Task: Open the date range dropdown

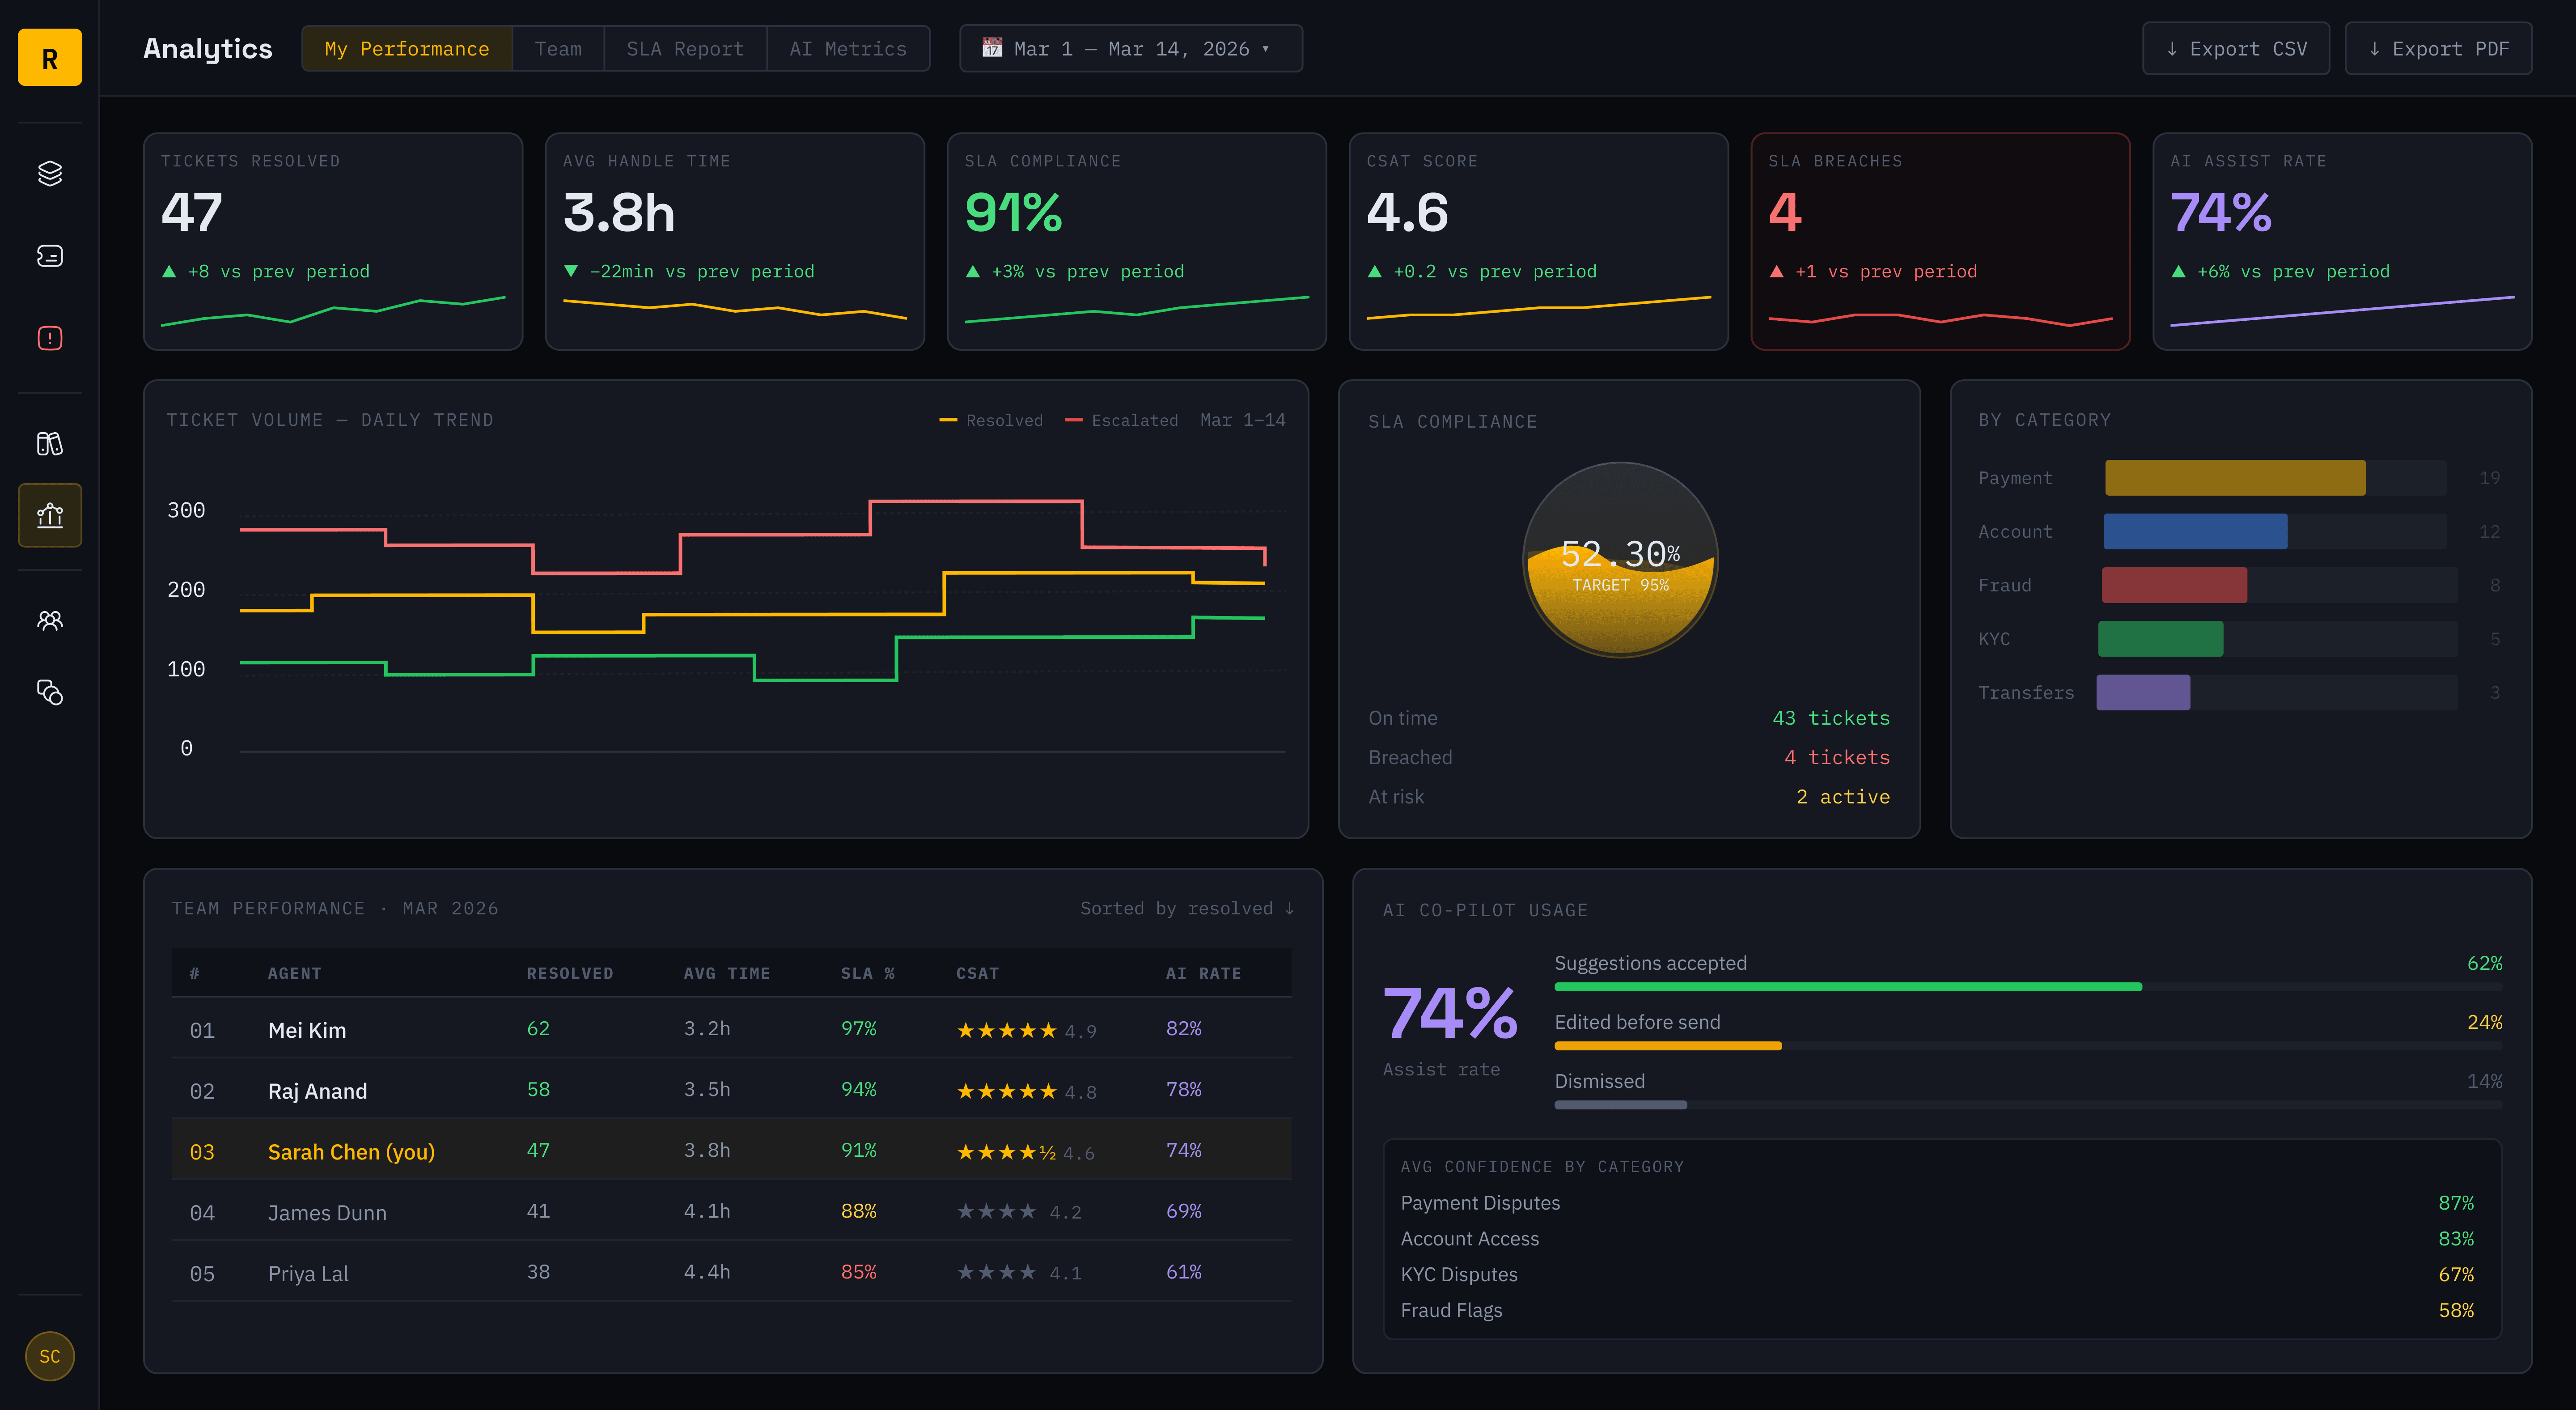Action: 1130,49
